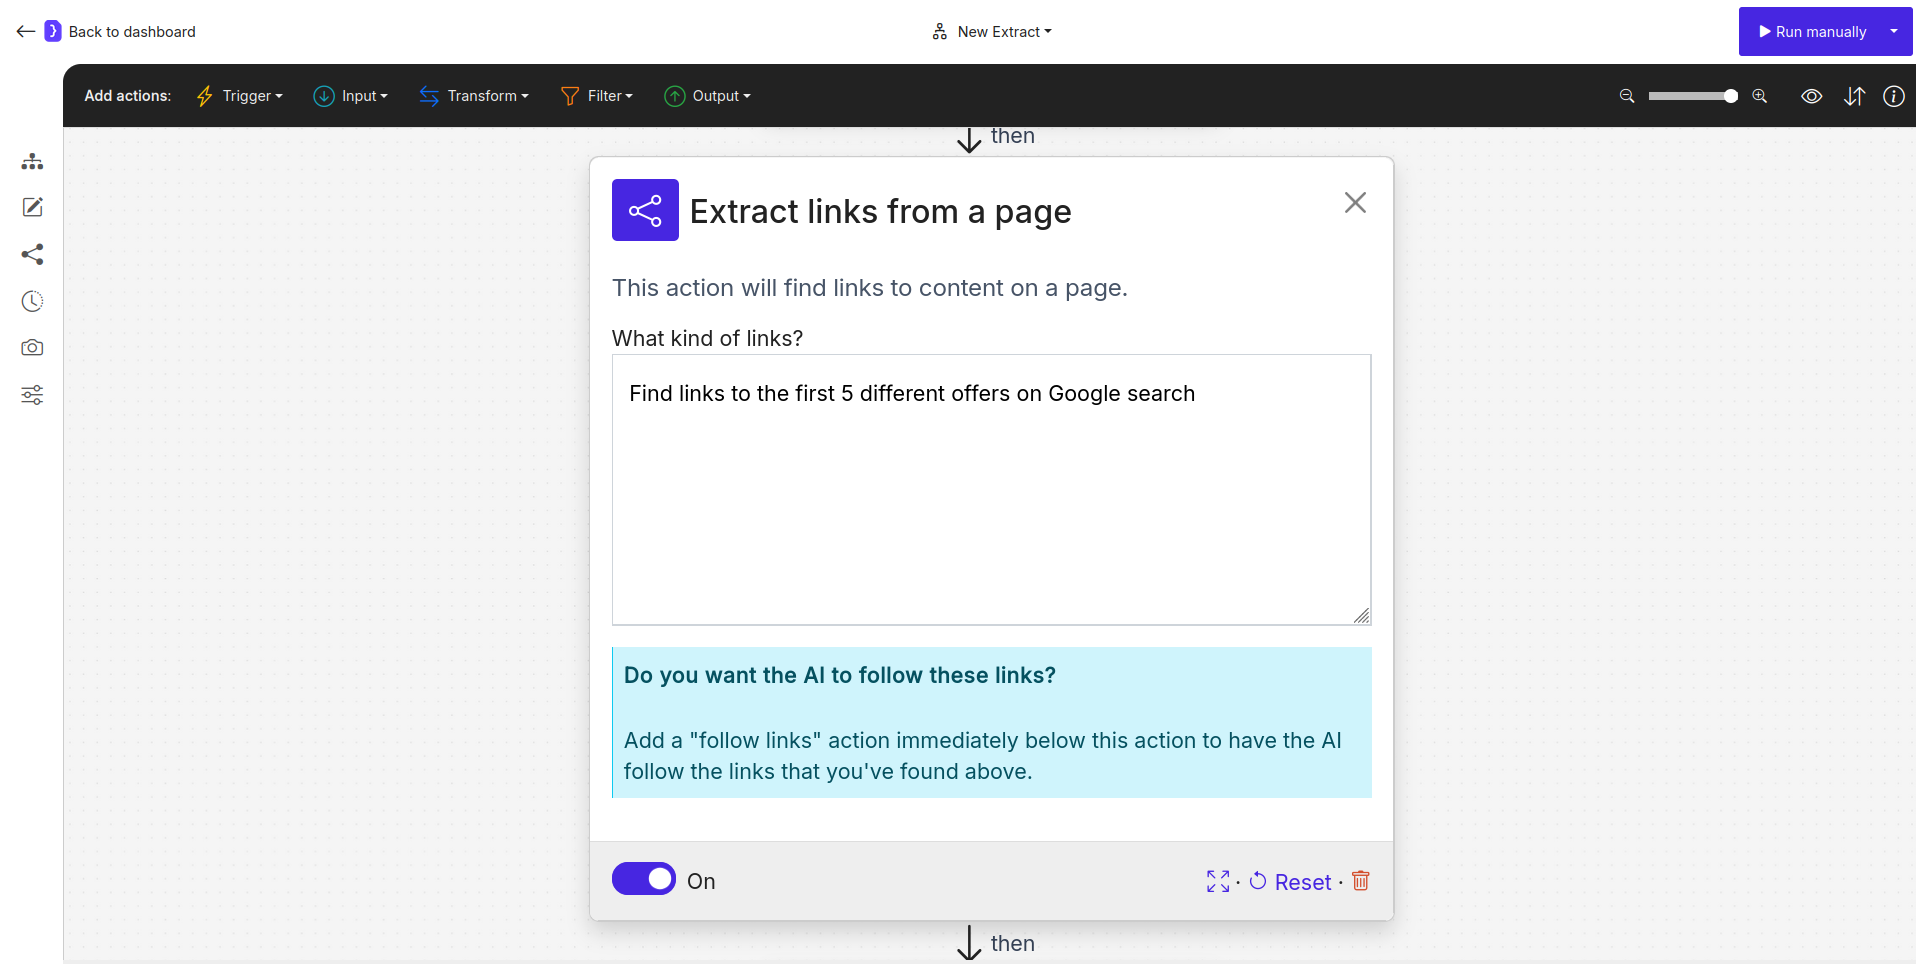This screenshot has width=1916, height=964.
Task: Open the workflow hierarchy sidebar icon
Action: tap(32, 161)
